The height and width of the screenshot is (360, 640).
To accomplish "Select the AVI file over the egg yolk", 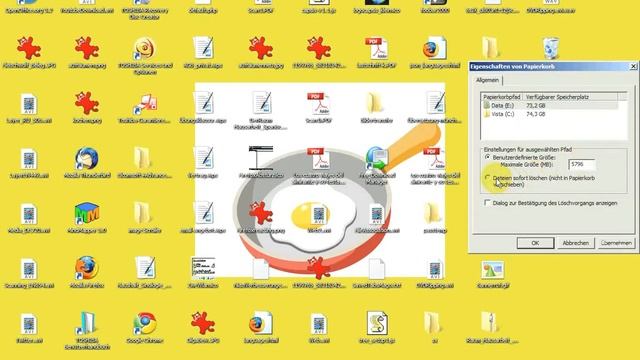I will (x=319, y=214).
